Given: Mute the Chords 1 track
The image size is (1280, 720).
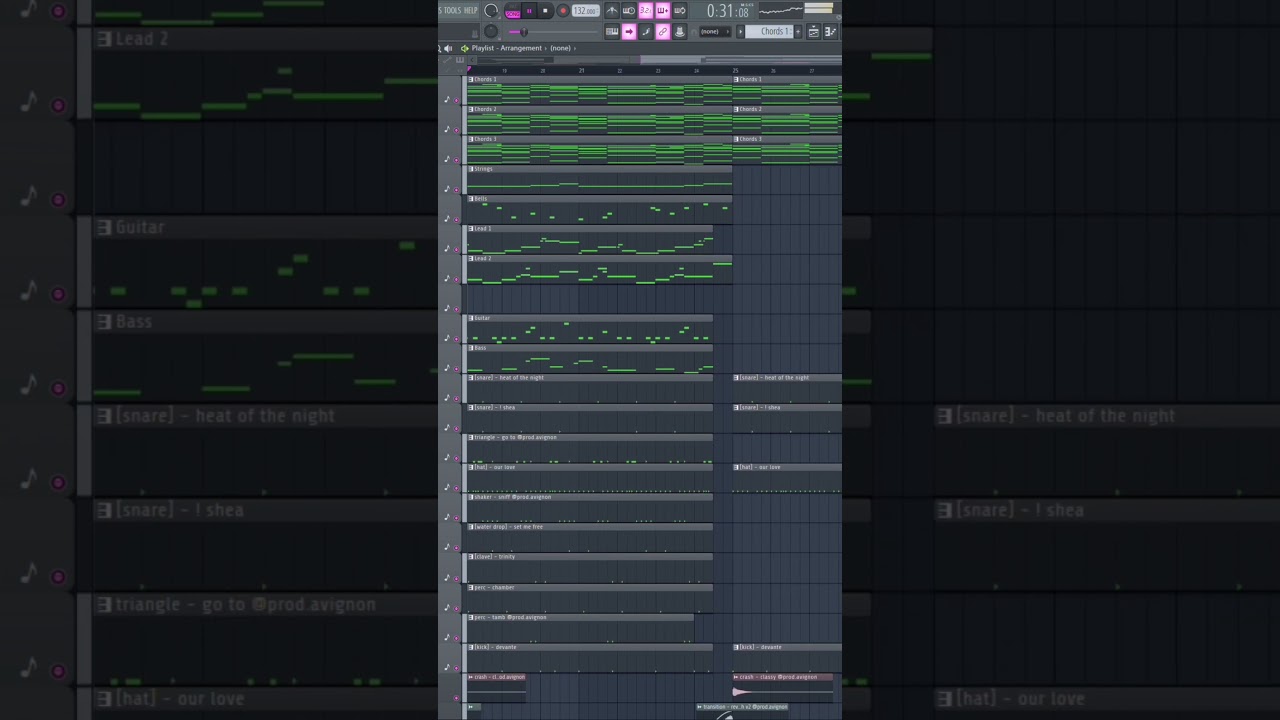Looking at the screenshot, I should click(x=457, y=100).
